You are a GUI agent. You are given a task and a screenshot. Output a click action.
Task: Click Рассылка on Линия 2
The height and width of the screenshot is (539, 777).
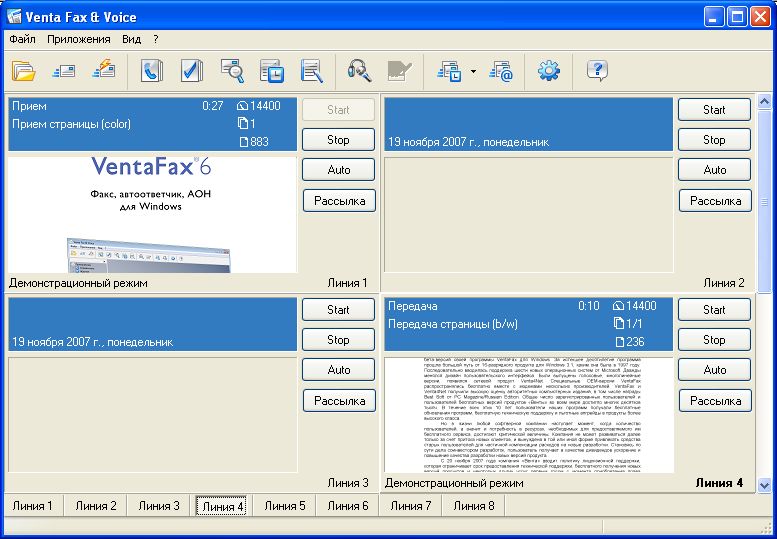coord(715,201)
